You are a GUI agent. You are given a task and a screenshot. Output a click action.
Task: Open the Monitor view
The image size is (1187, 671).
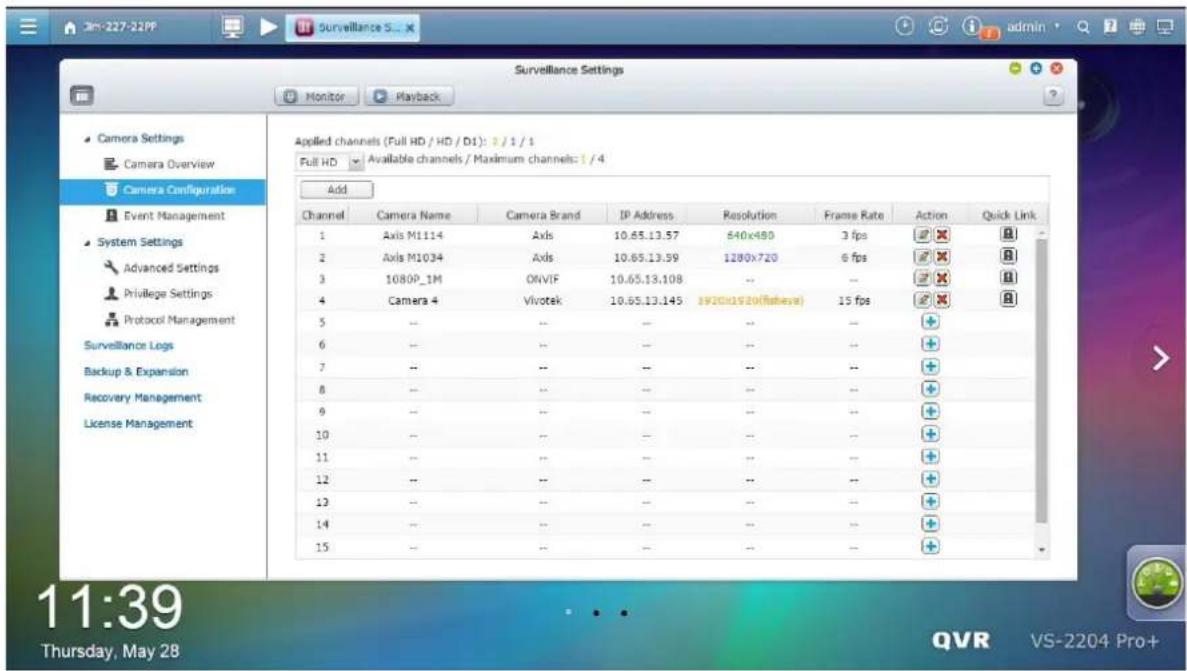coord(316,96)
